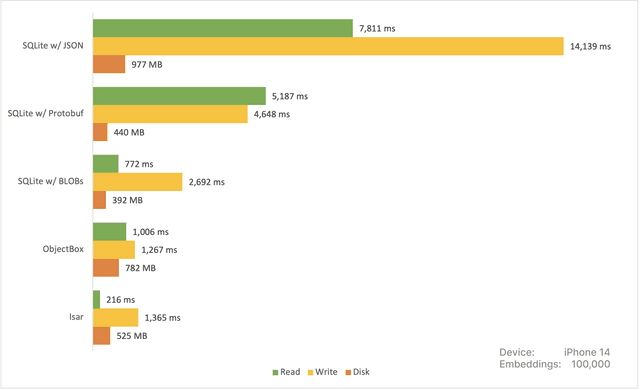Select the Device iPhone 14 annotation
The height and width of the screenshot is (390, 640).
[555, 352]
